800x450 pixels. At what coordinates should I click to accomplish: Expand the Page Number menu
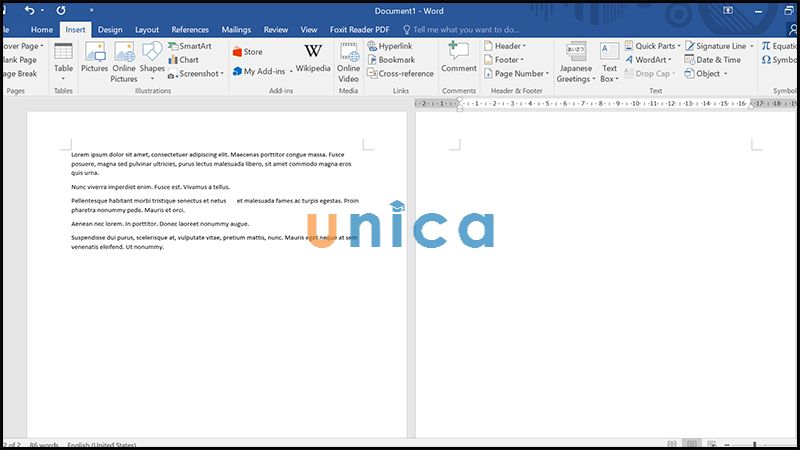[x=516, y=73]
